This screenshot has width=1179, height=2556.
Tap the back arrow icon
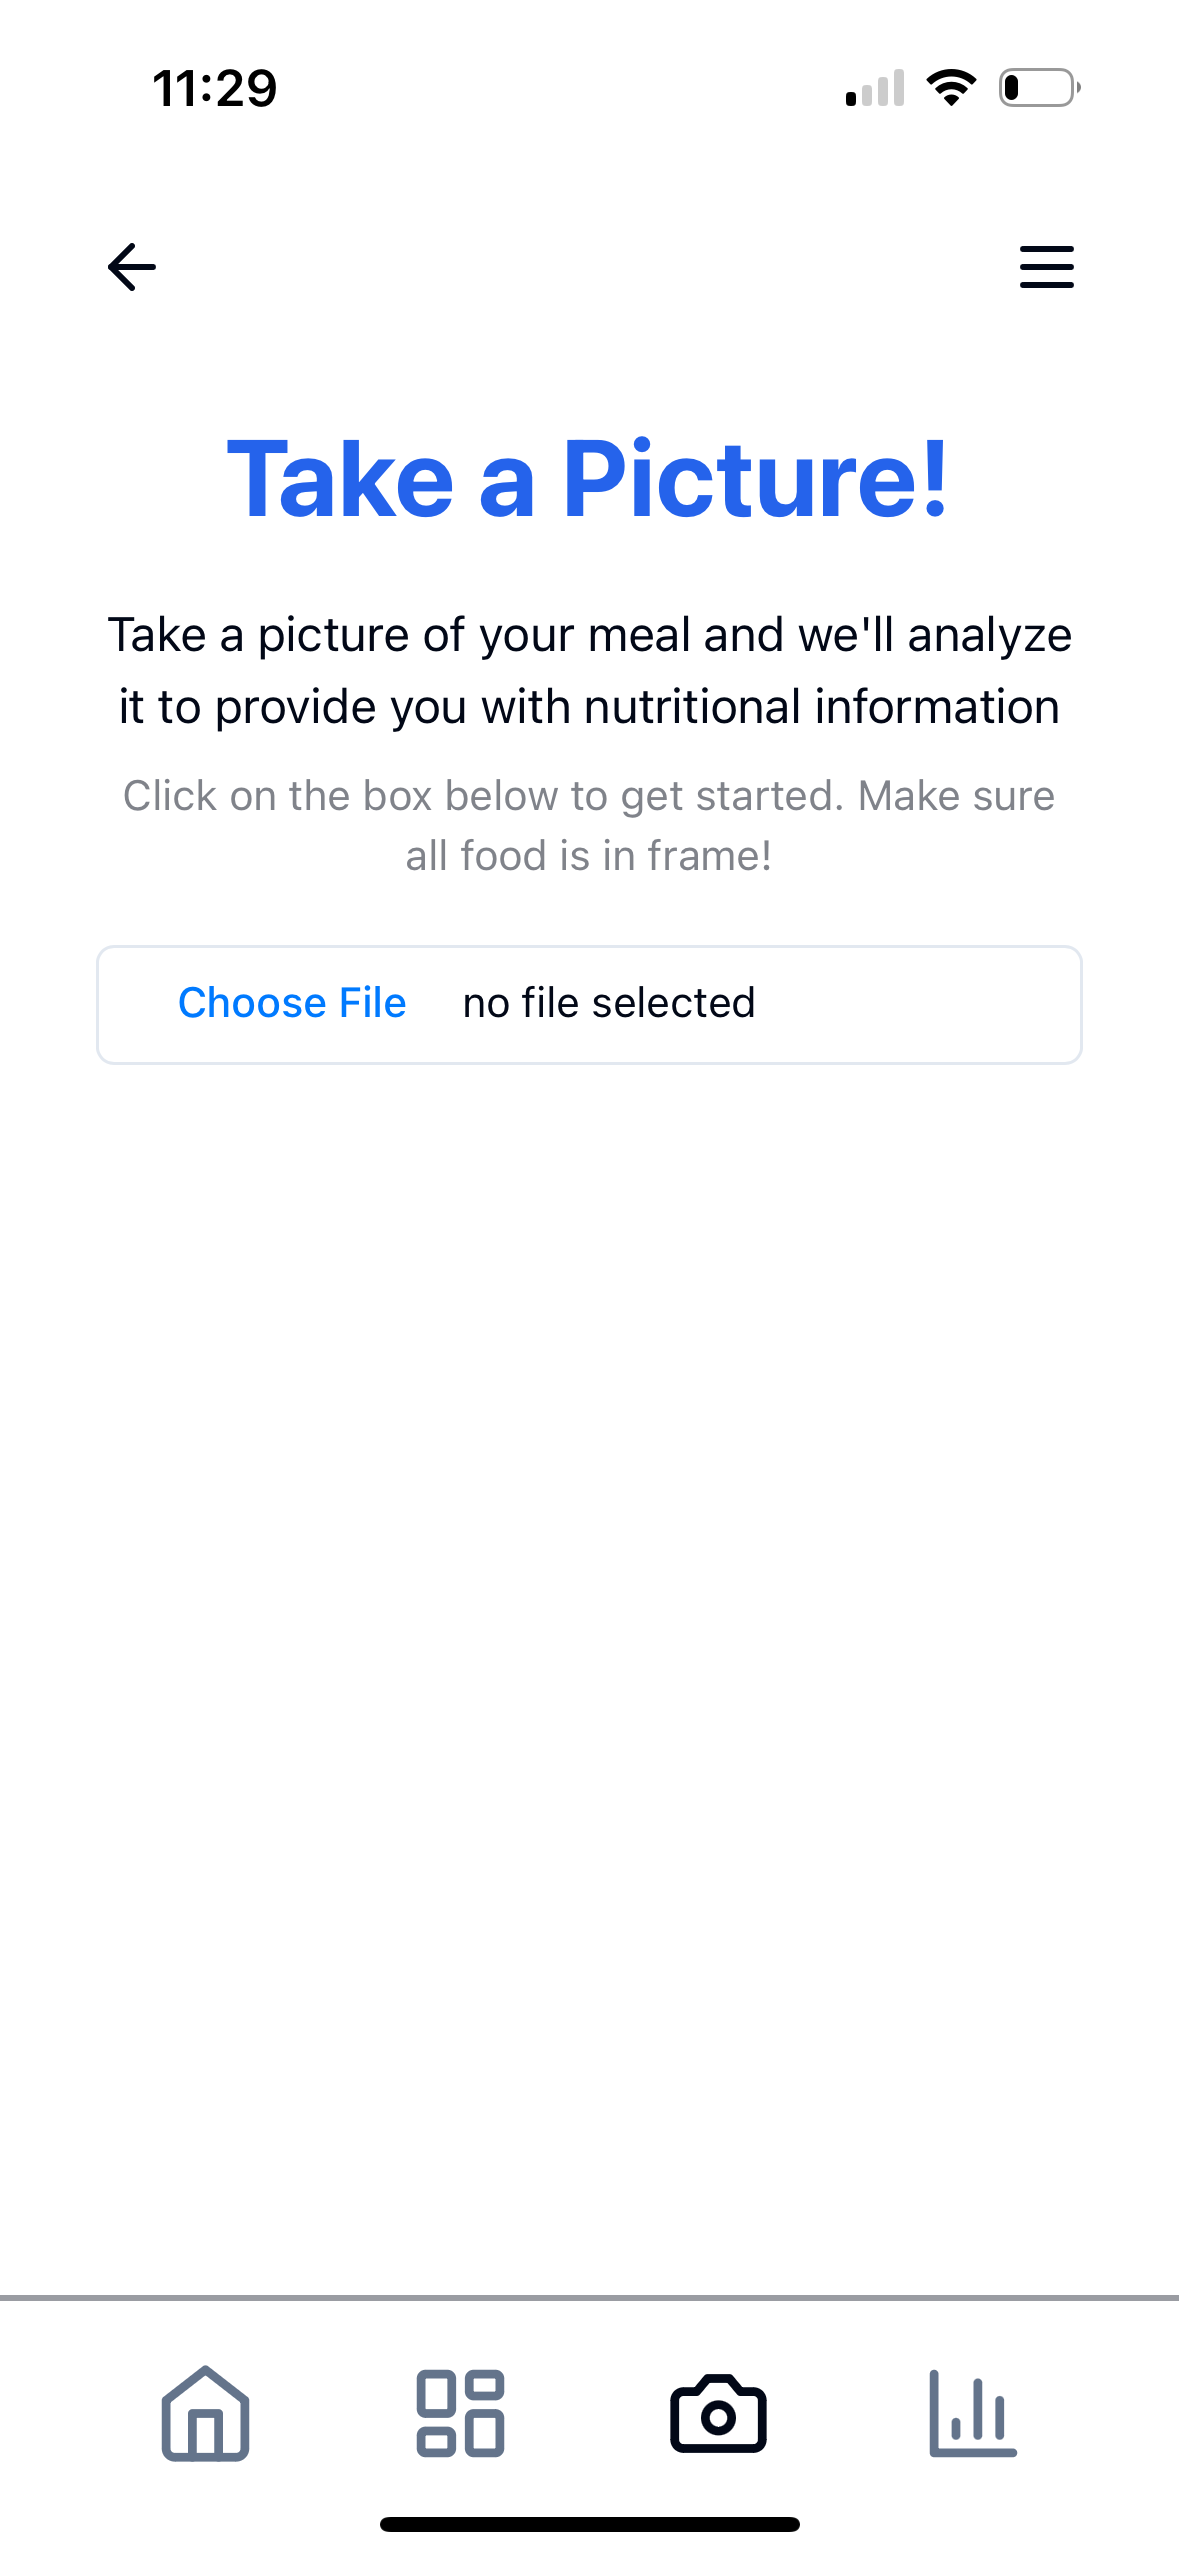coord(131,267)
